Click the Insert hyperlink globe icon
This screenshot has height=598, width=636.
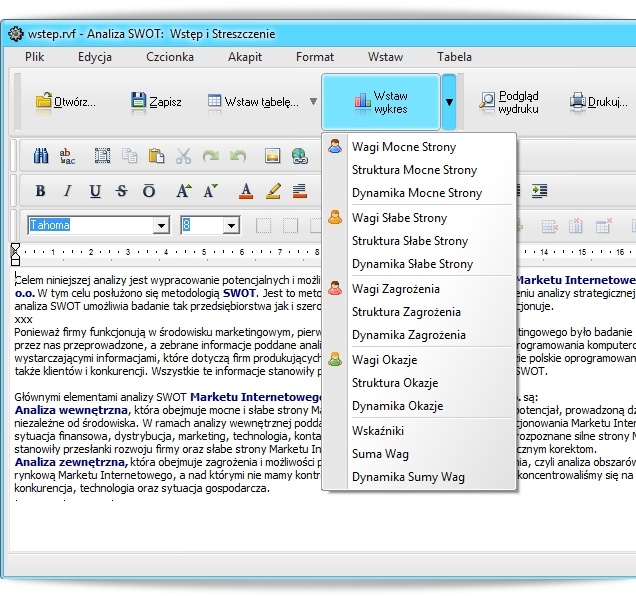click(299, 156)
